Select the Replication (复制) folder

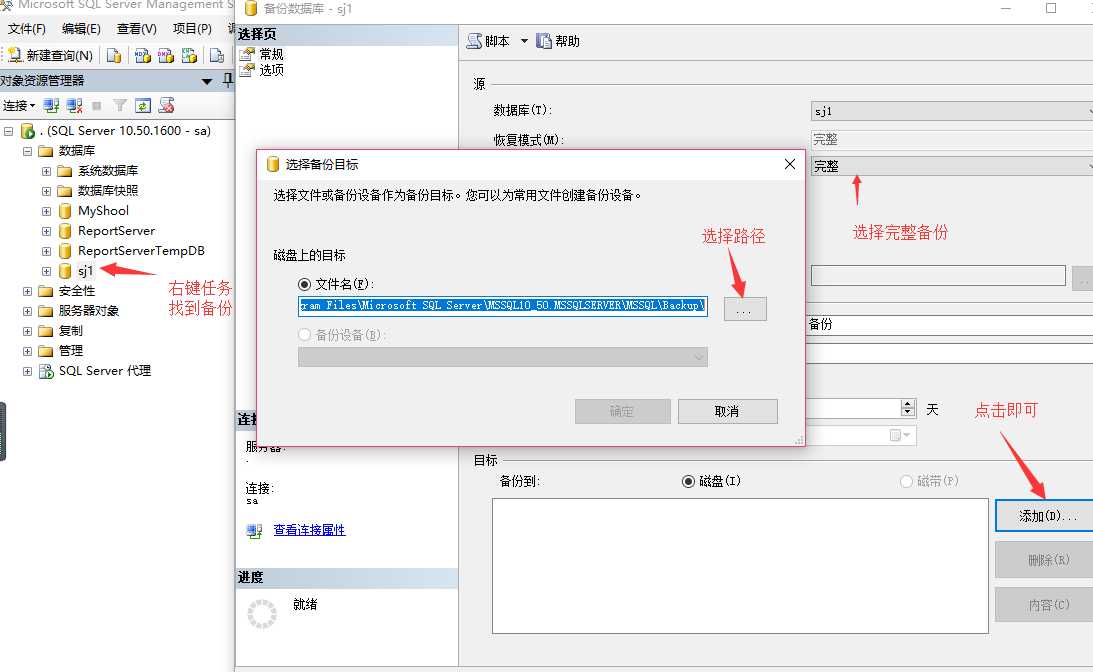point(70,330)
